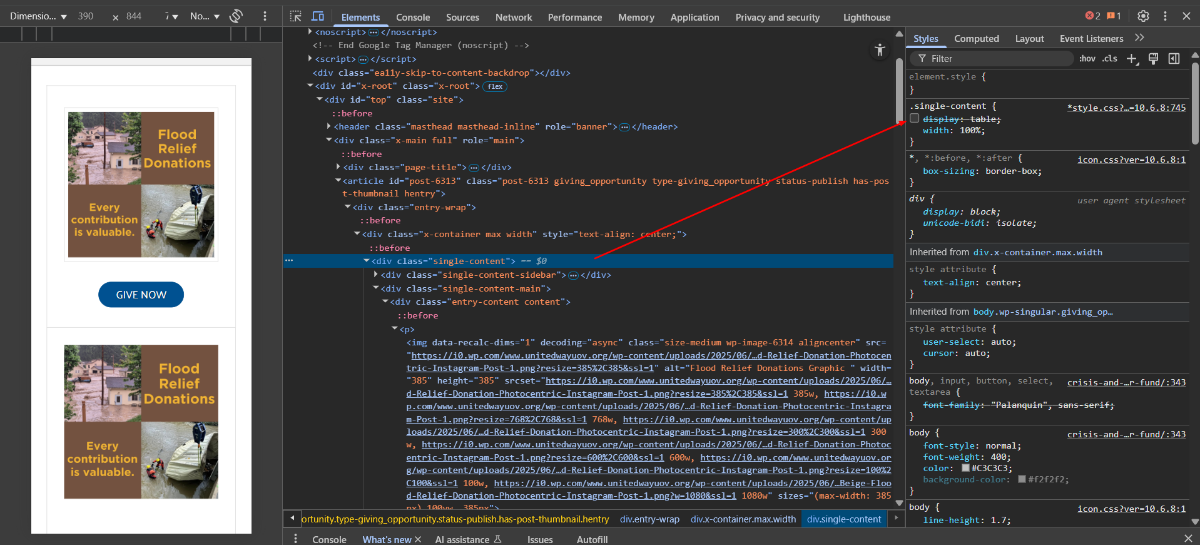The image size is (1200, 545).
Task: Close the What's new drawer tab
Action: [418, 539]
